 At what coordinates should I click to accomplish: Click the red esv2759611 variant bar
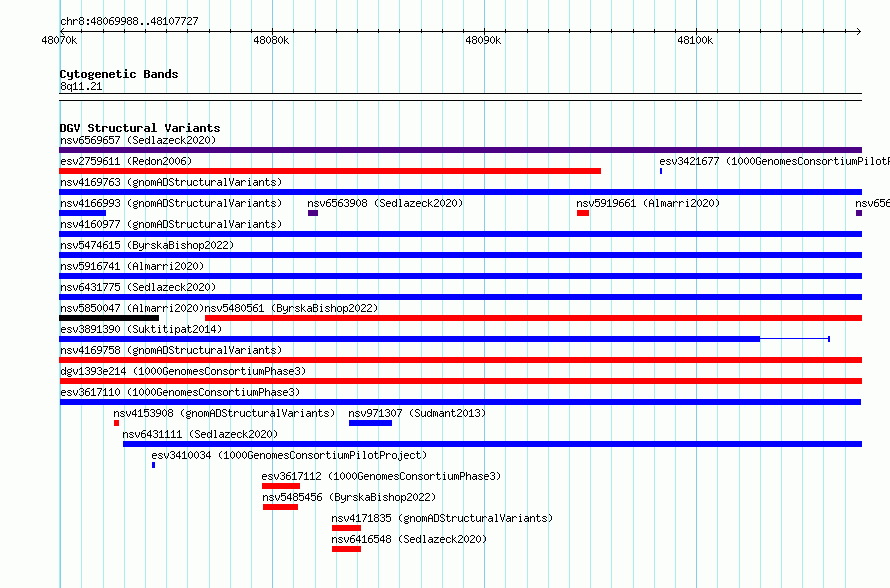[330, 171]
